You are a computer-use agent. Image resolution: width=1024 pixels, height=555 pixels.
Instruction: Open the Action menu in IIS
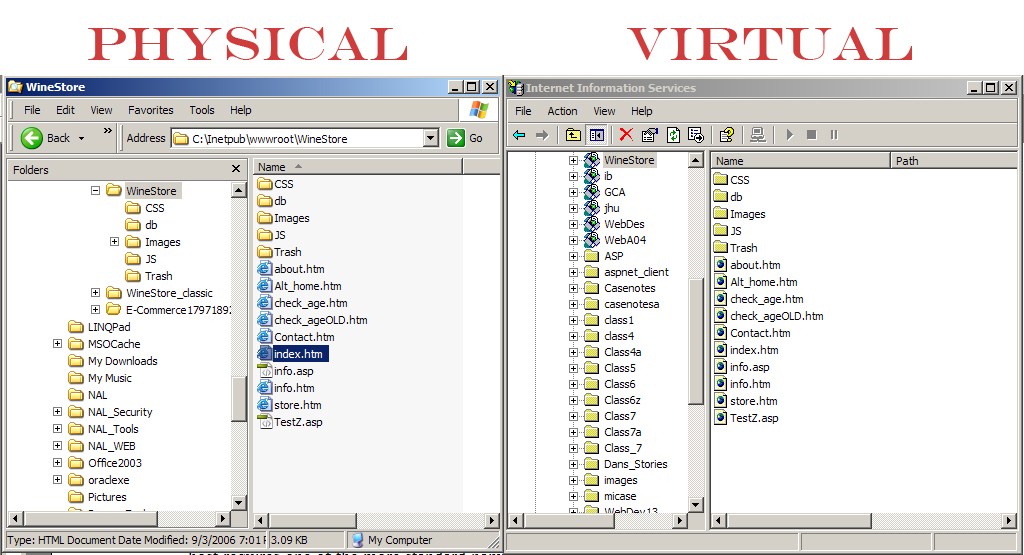562,111
